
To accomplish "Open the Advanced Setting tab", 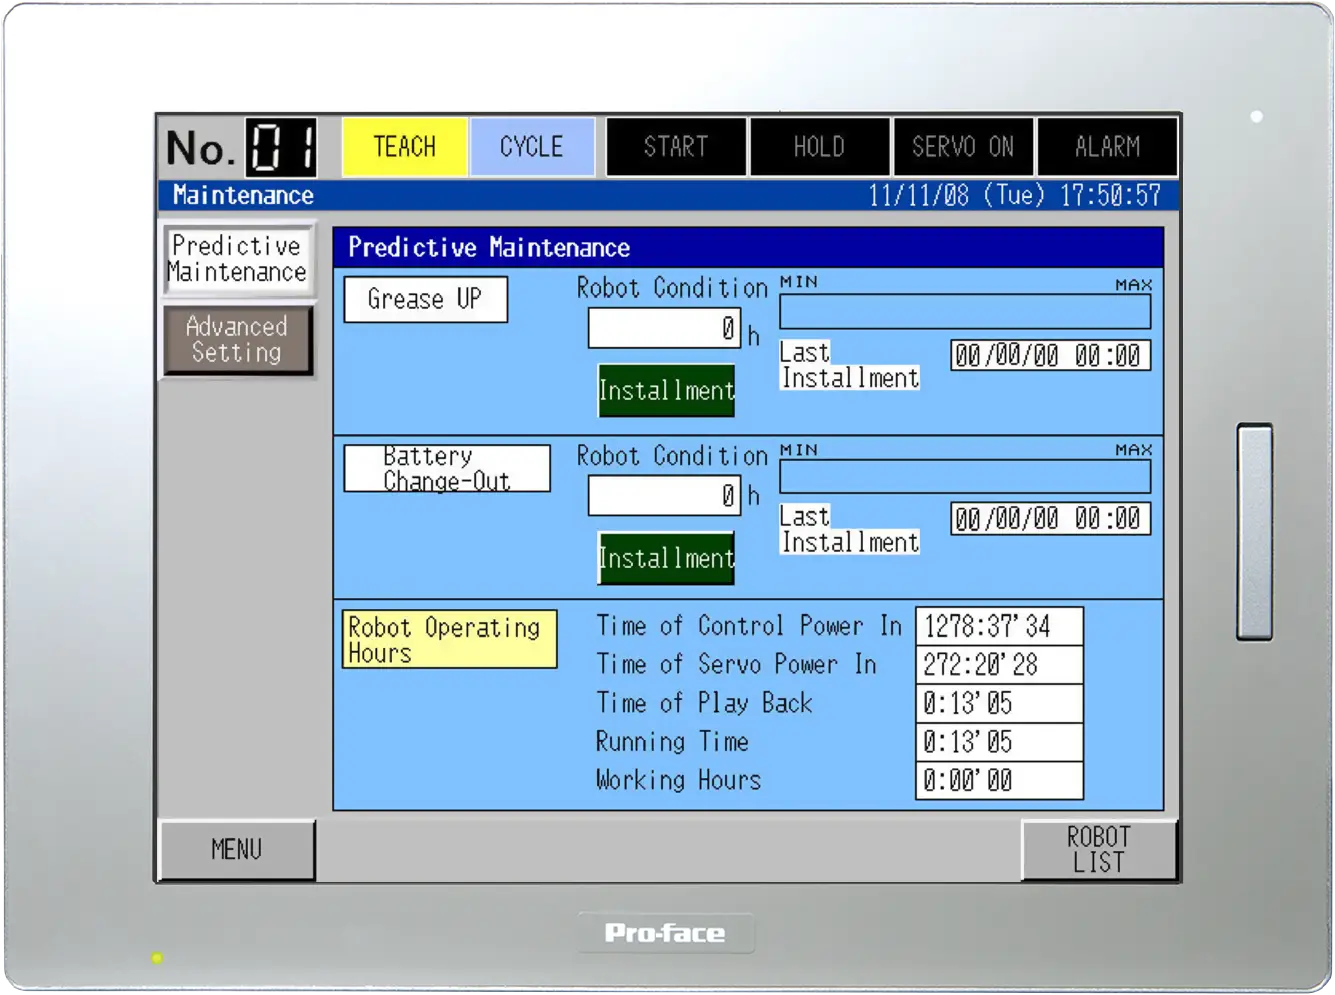I will [238, 340].
